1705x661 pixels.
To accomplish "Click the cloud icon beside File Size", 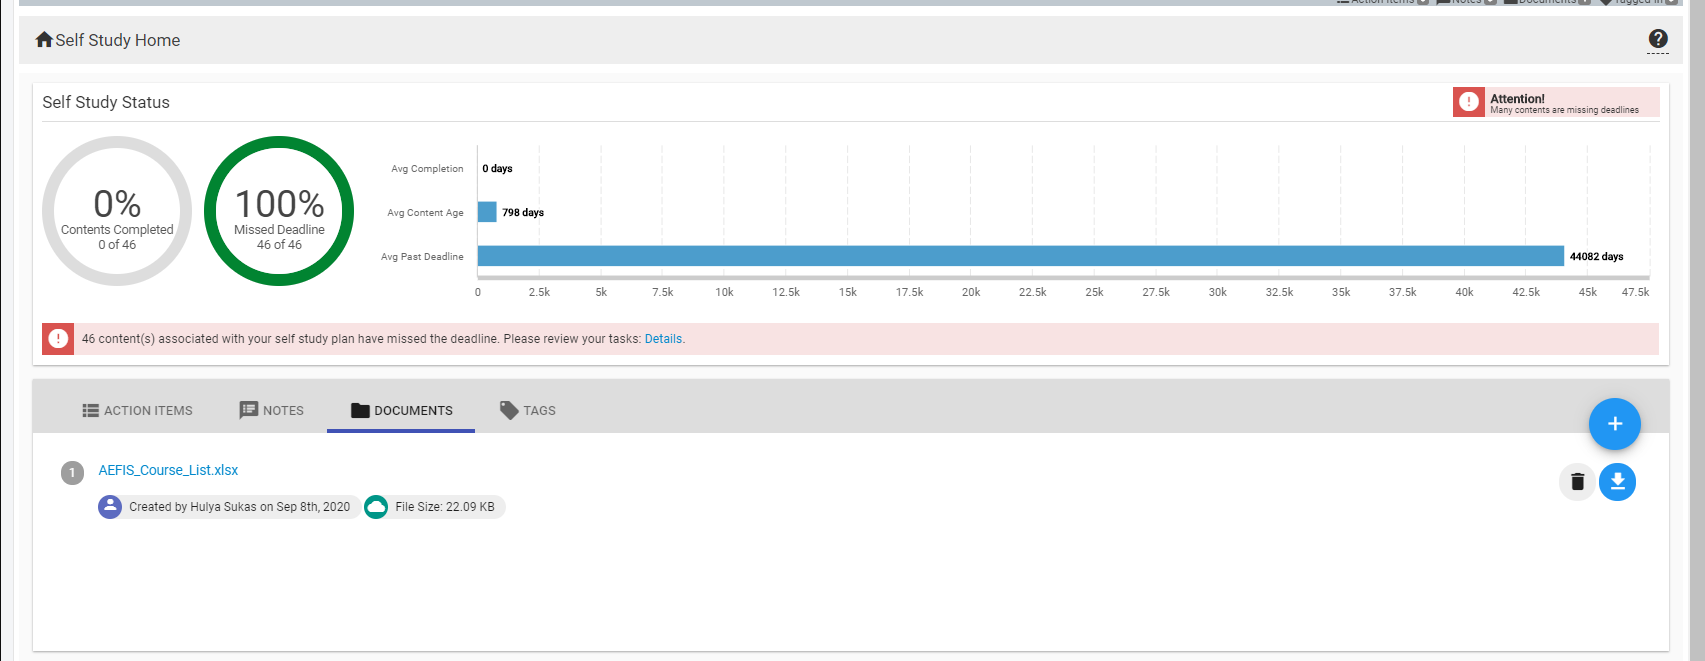I will pos(376,507).
